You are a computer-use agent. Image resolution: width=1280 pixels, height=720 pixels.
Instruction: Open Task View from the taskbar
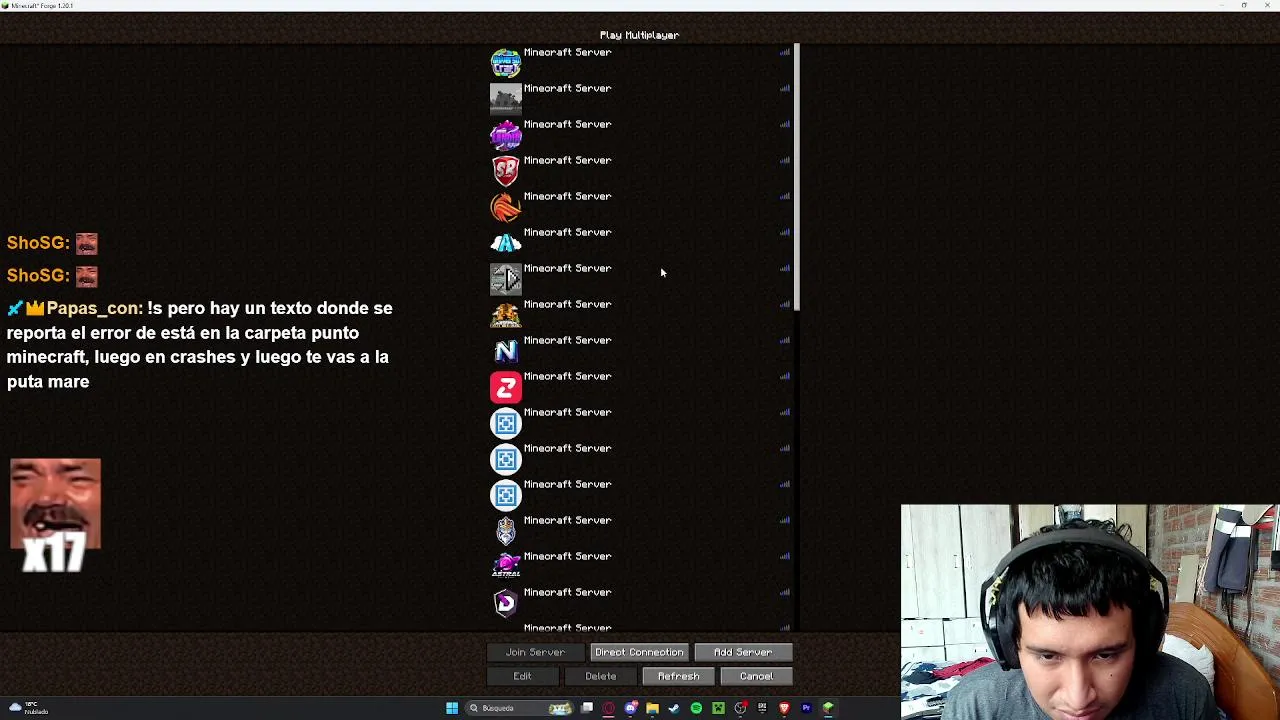[587, 708]
